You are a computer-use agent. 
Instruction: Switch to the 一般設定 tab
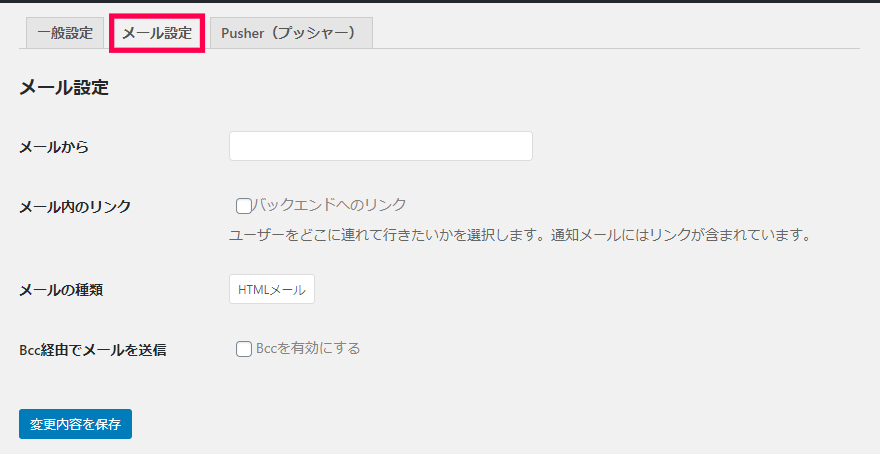(x=65, y=33)
